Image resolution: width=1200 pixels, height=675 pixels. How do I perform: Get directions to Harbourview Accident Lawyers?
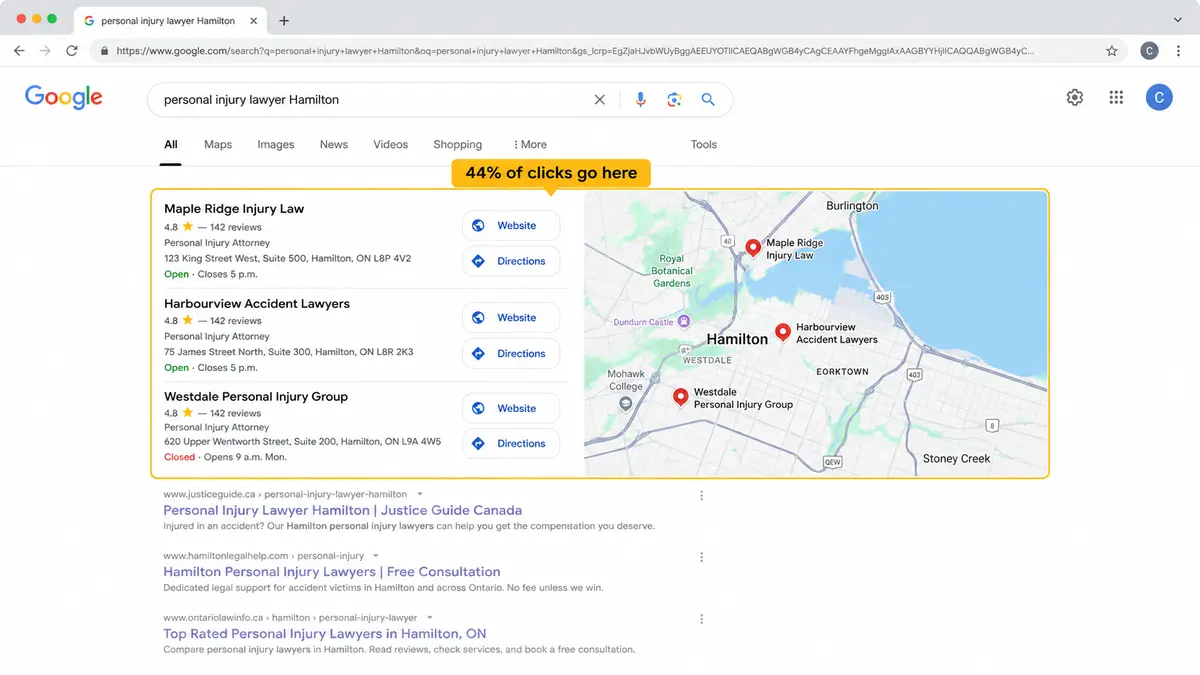pos(511,353)
